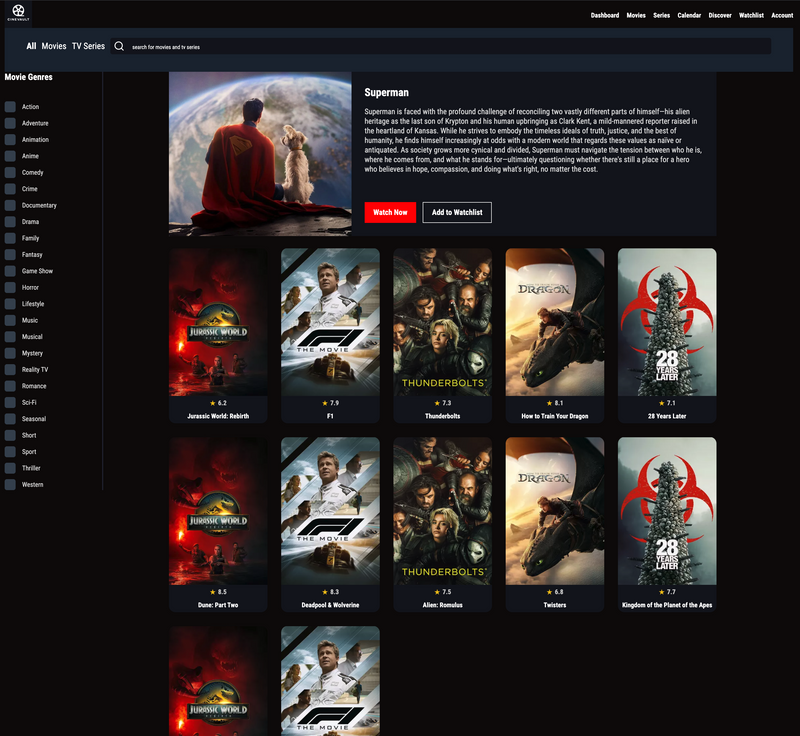Viewport: 800px width, 736px height.
Task: Enable the Romance genre checkbox
Action: point(10,386)
